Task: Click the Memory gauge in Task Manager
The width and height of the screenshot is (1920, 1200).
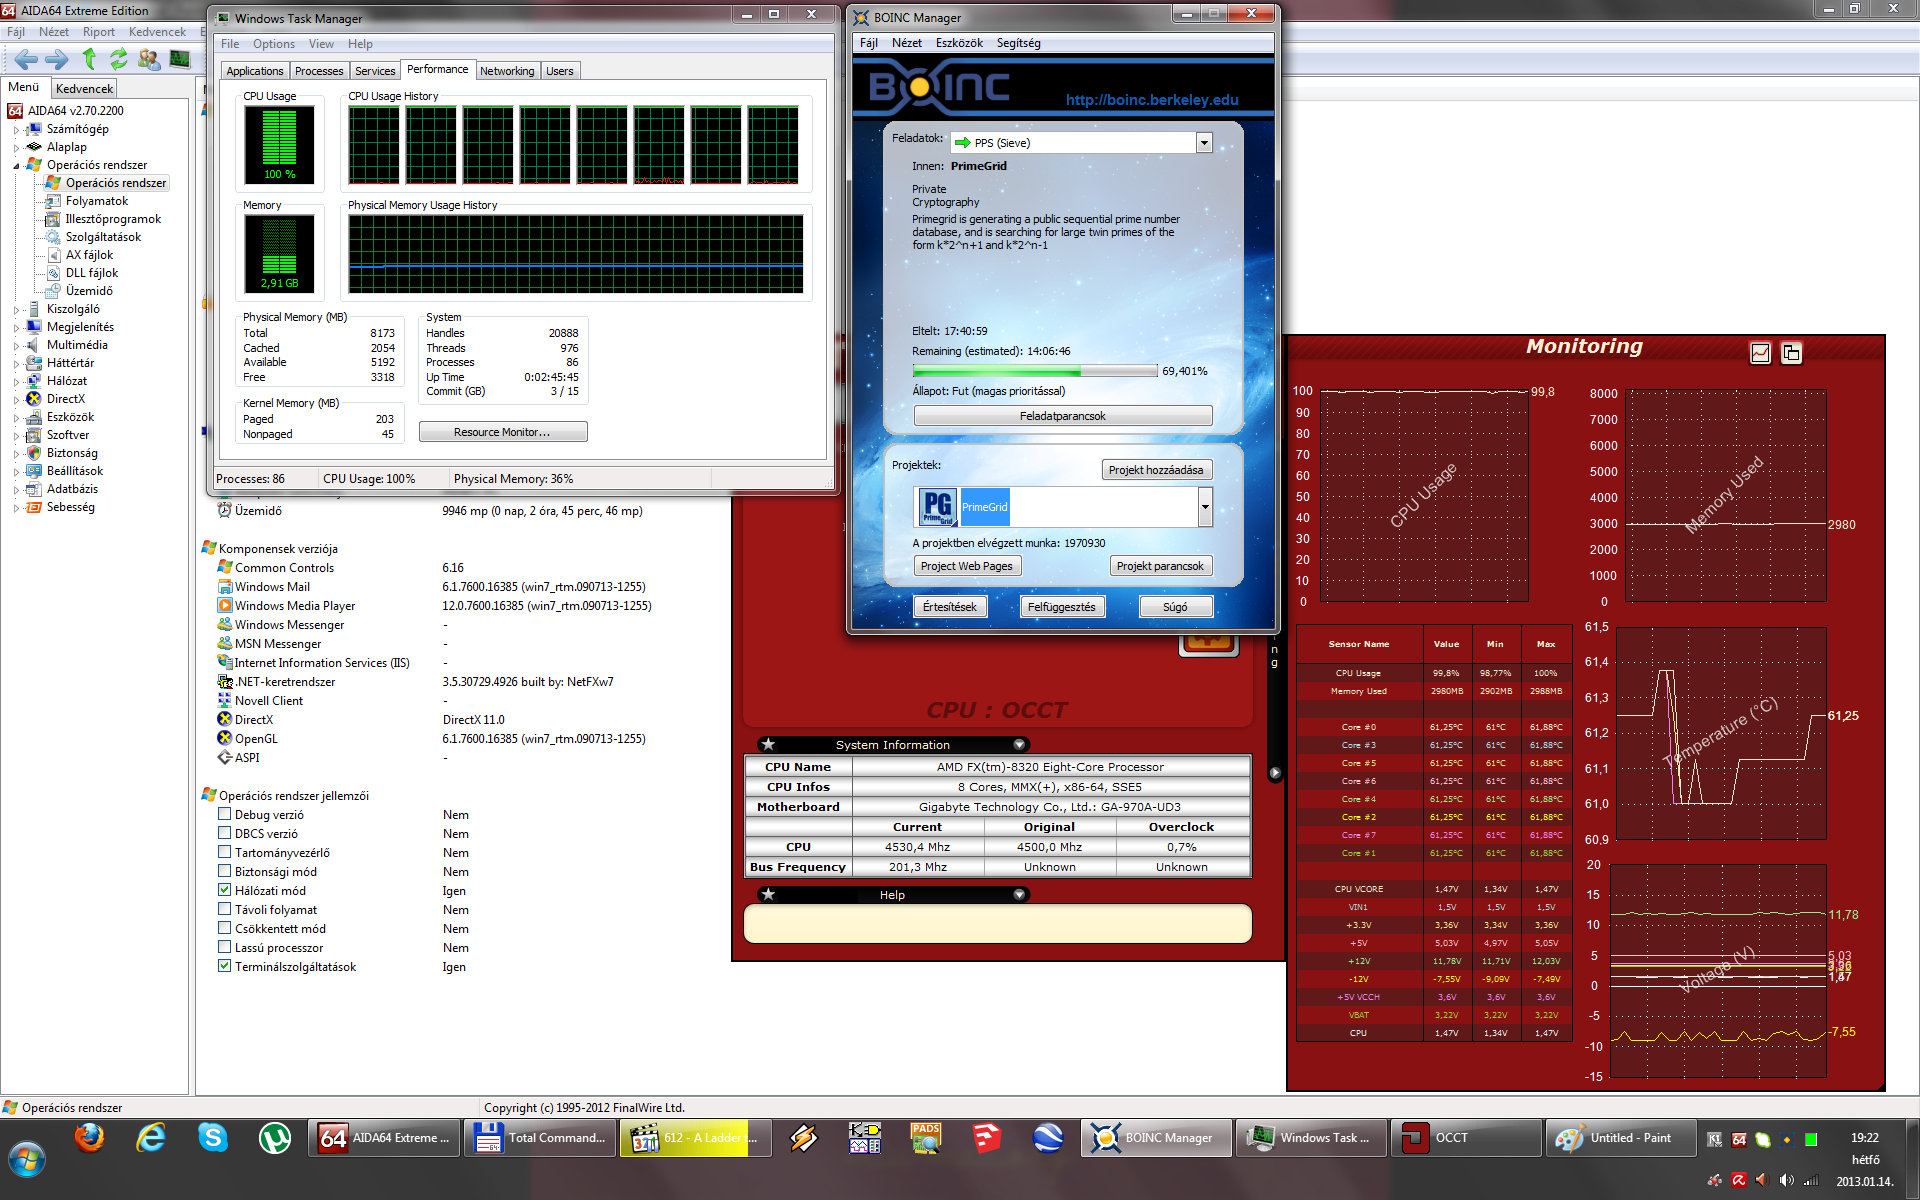Action: point(279,254)
